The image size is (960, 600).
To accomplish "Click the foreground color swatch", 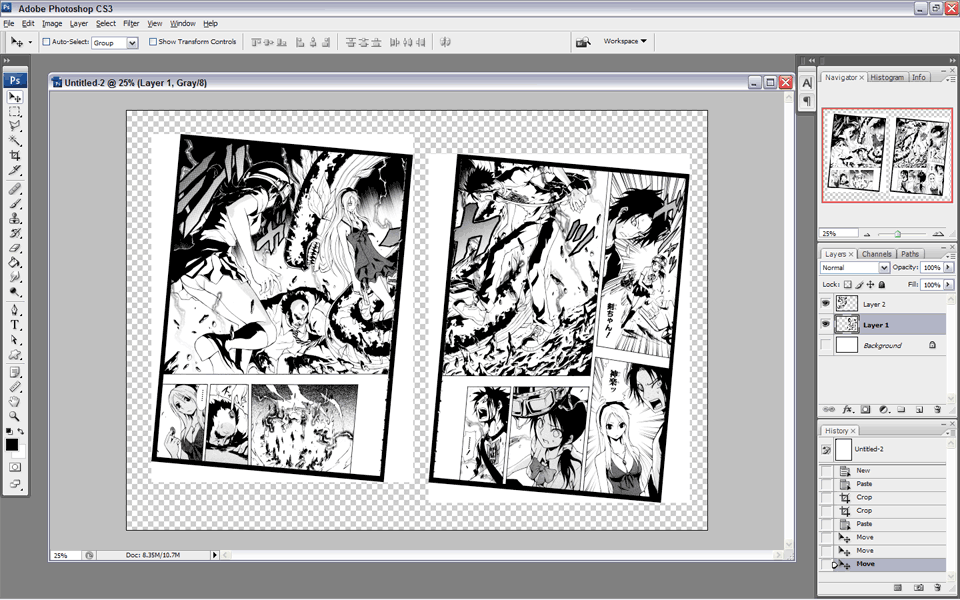I will click(x=12, y=445).
